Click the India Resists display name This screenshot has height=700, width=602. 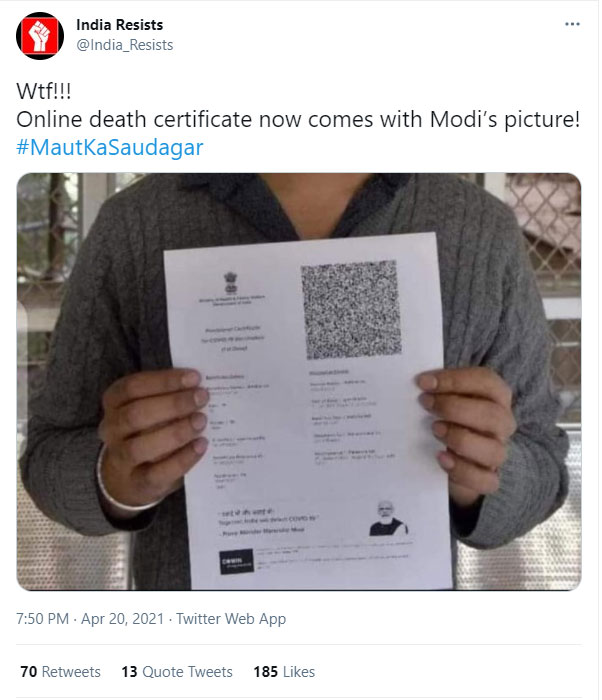(119, 24)
